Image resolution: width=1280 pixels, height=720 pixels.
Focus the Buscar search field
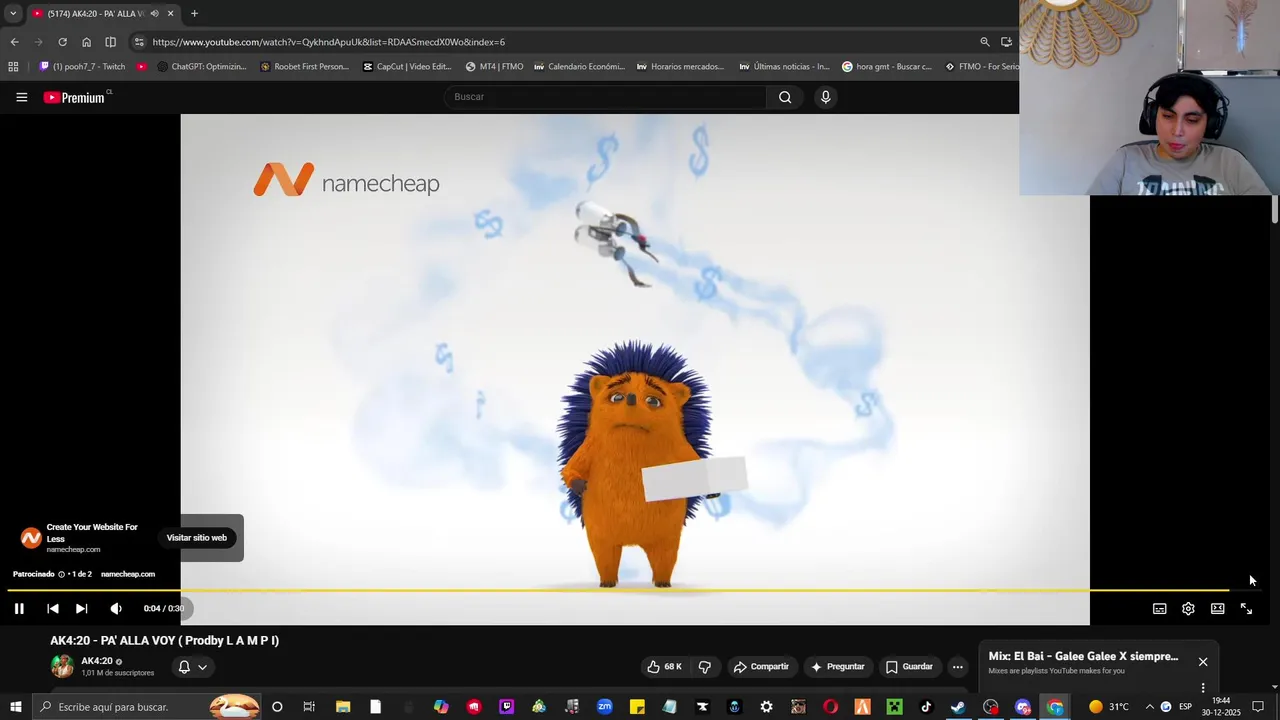[605, 97]
